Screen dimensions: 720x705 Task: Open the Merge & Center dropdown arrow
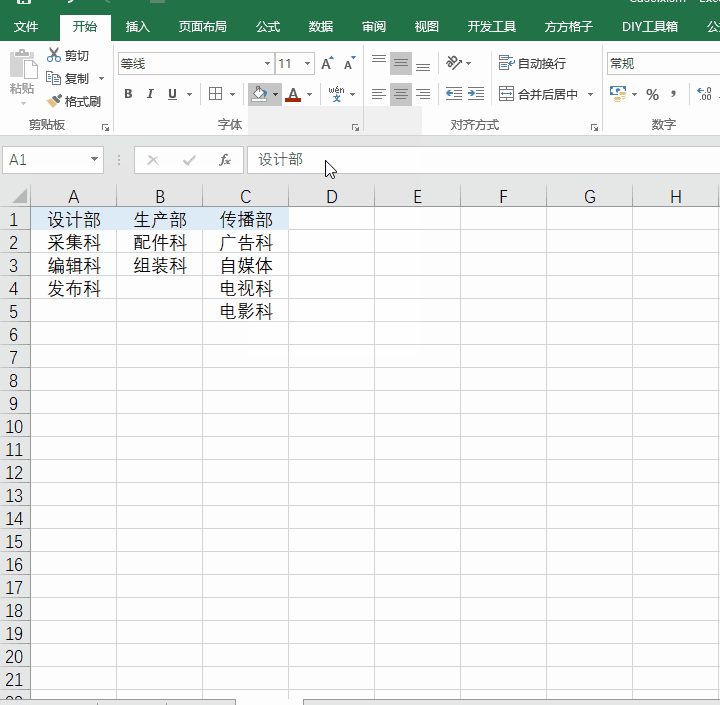[591, 94]
